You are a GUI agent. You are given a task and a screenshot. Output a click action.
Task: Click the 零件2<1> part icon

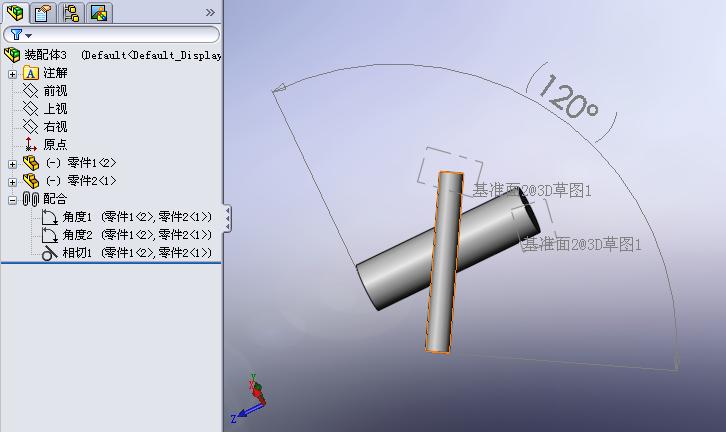point(31,181)
